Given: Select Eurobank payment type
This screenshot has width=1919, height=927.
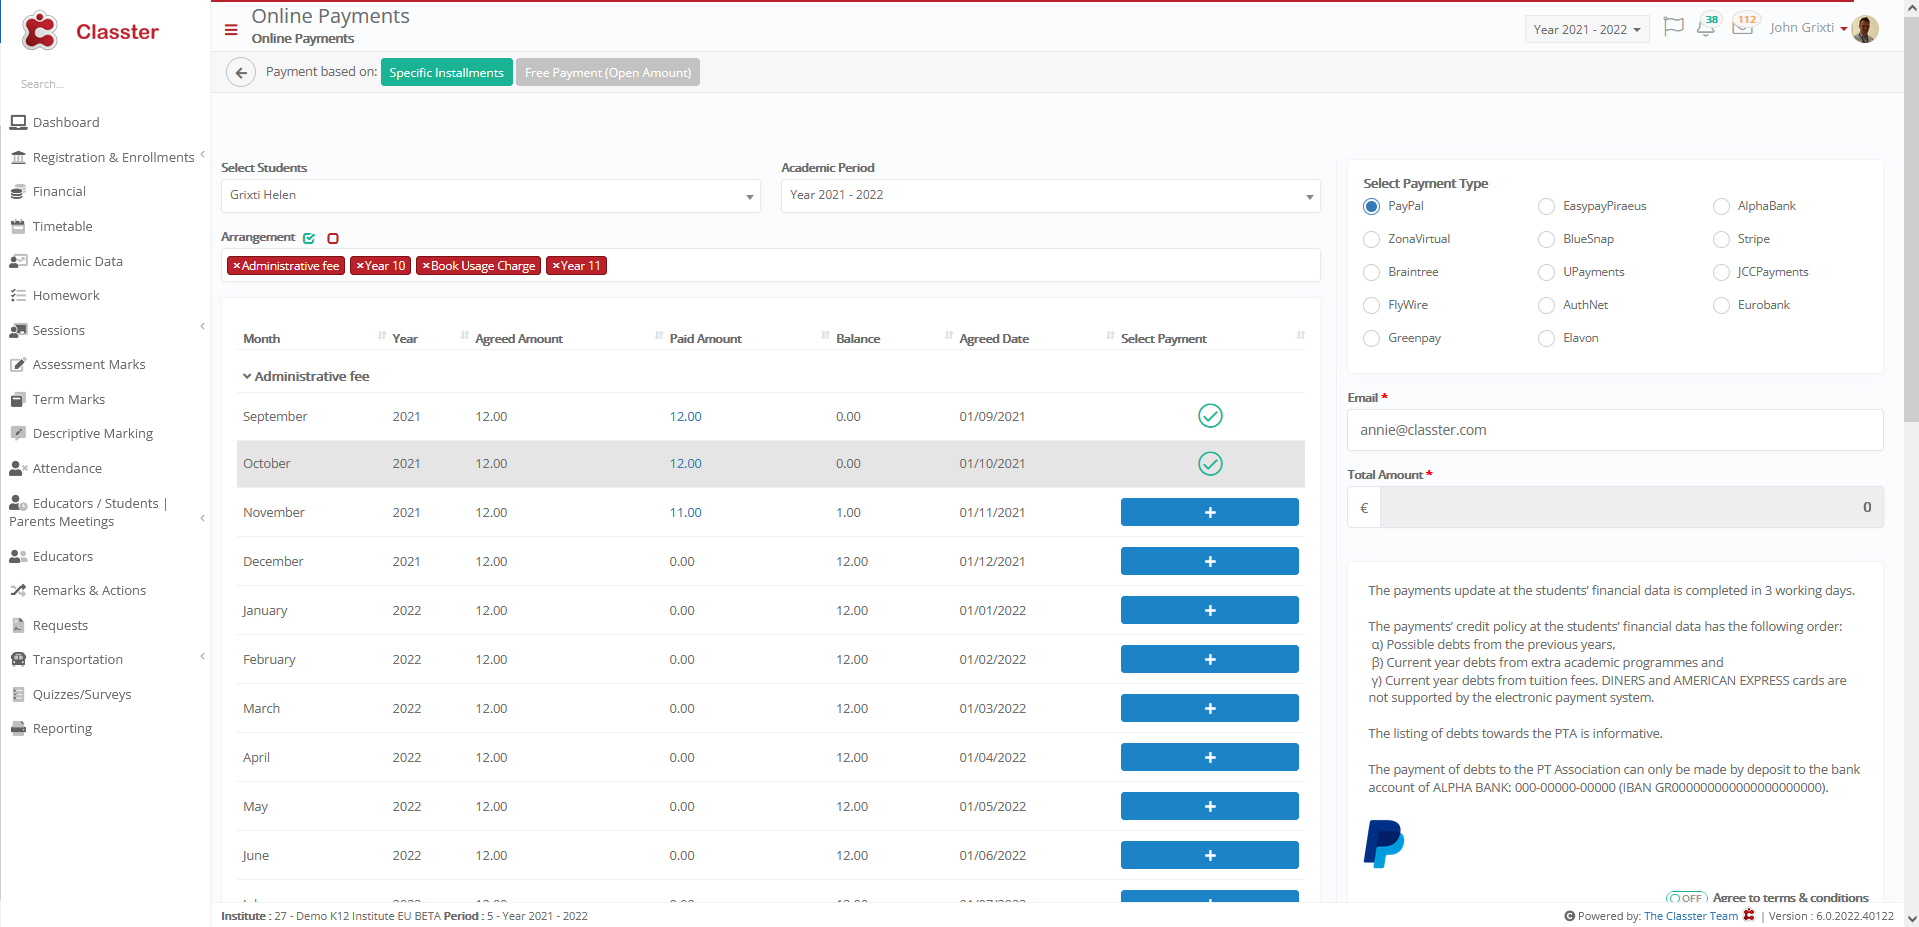Looking at the screenshot, I should click(1721, 306).
